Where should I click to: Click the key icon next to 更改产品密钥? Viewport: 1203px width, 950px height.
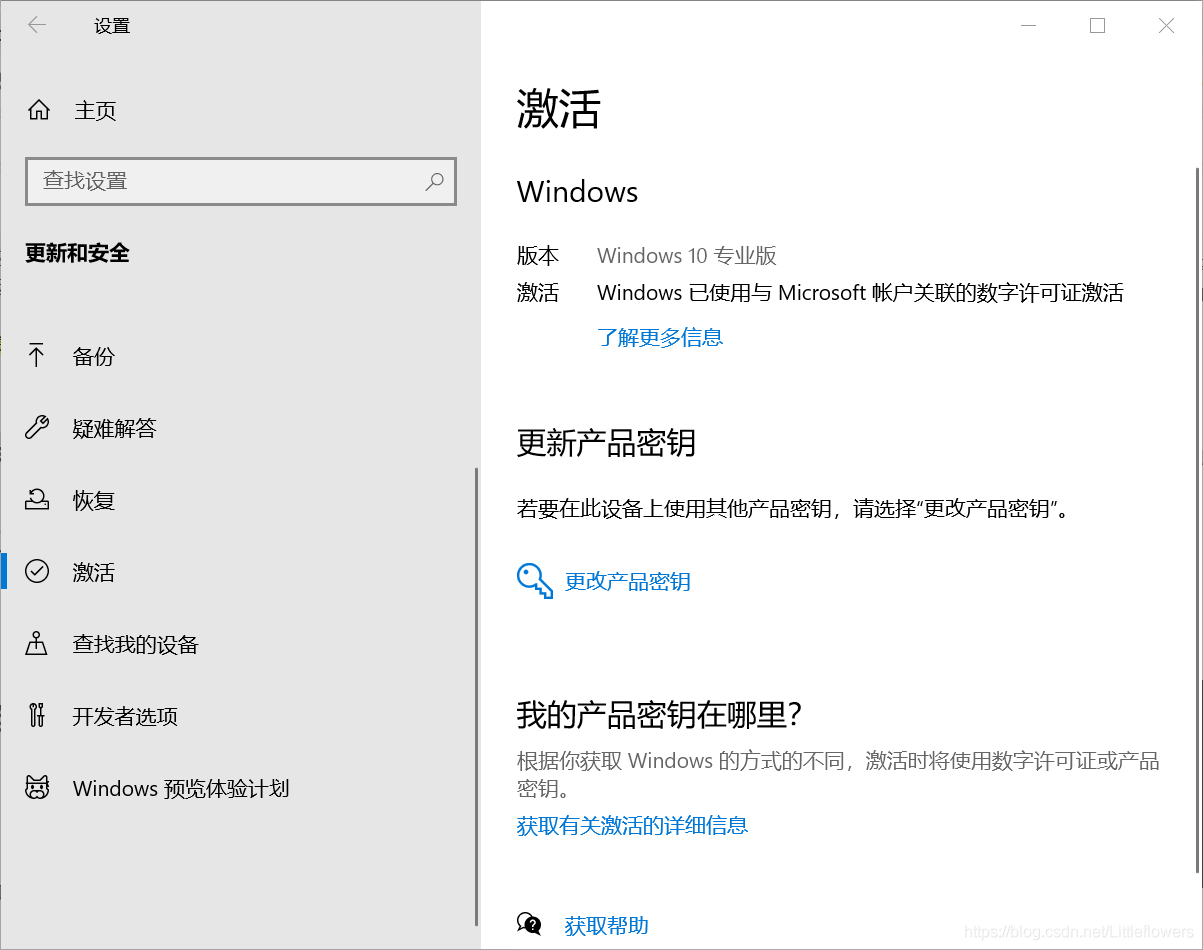[x=535, y=581]
